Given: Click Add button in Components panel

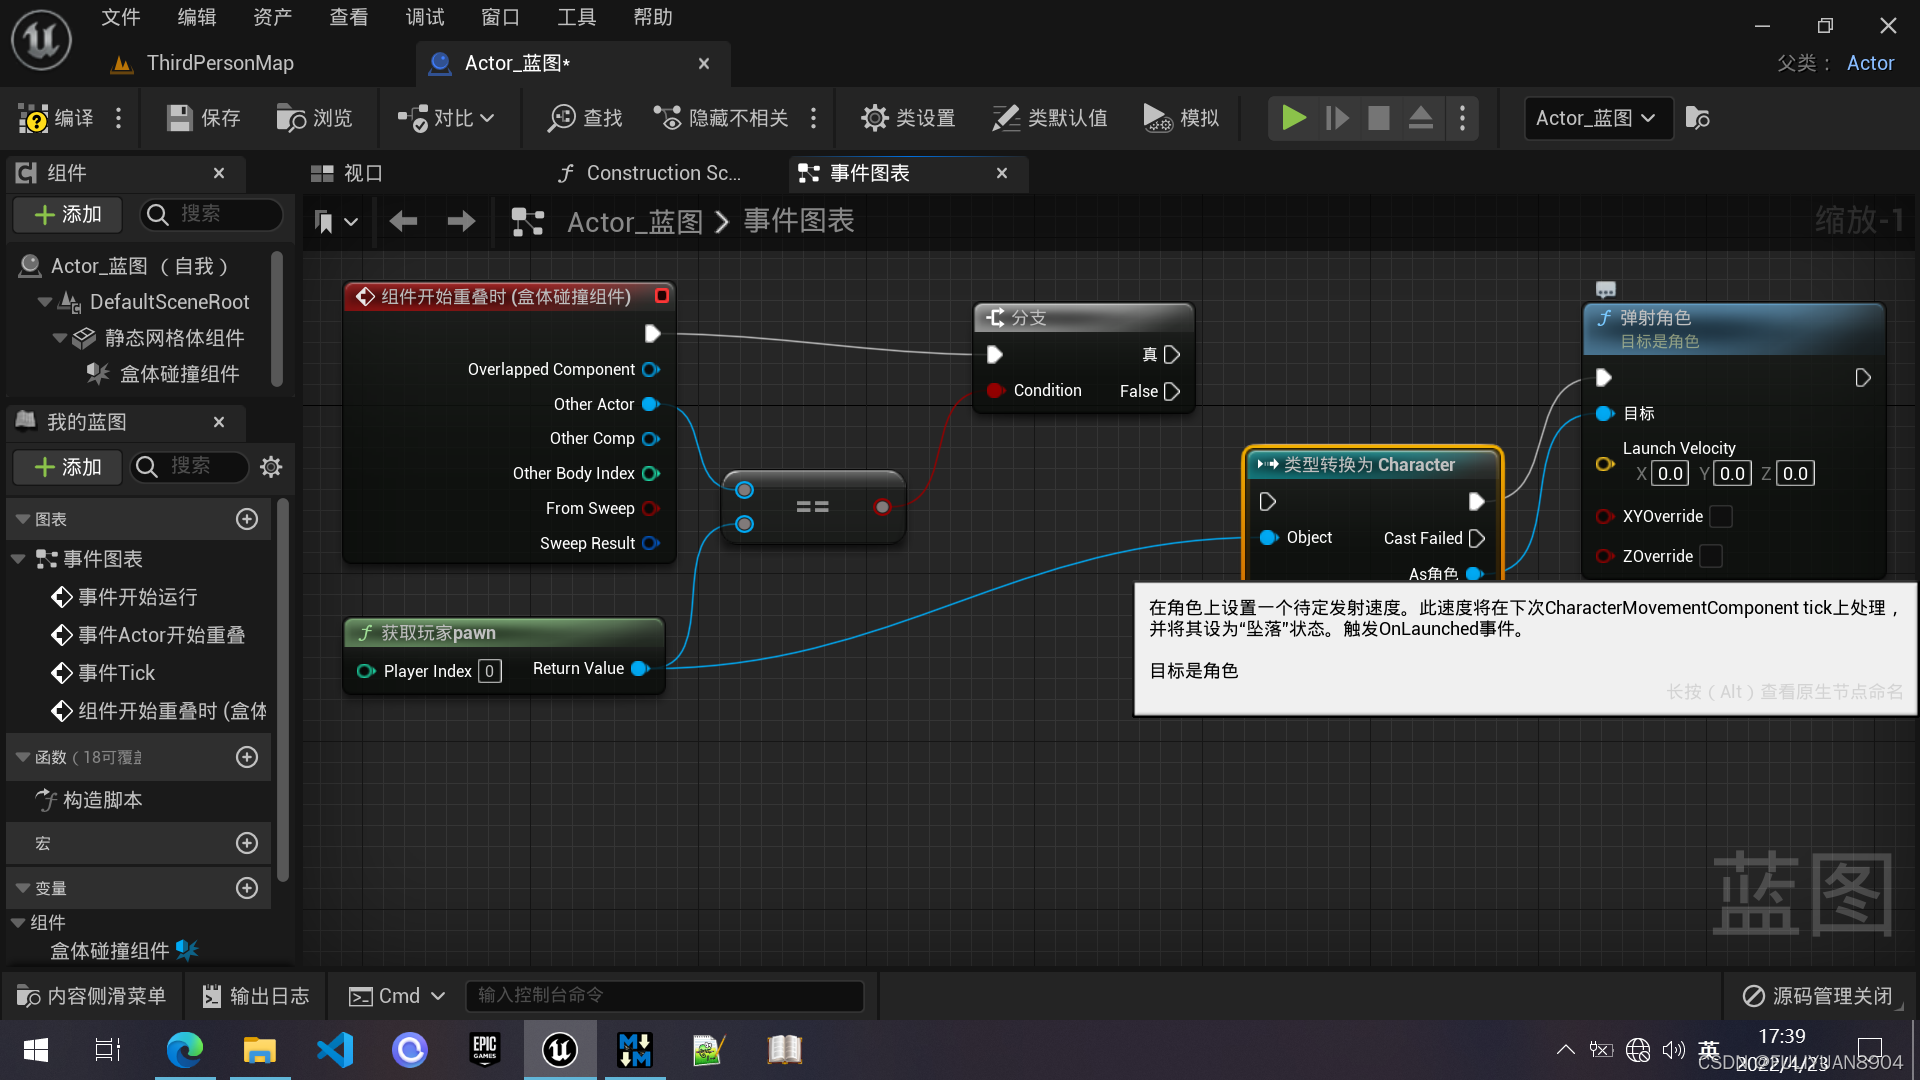Looking at the screenshot, I should pyautogui.click(x=67, y=215).
